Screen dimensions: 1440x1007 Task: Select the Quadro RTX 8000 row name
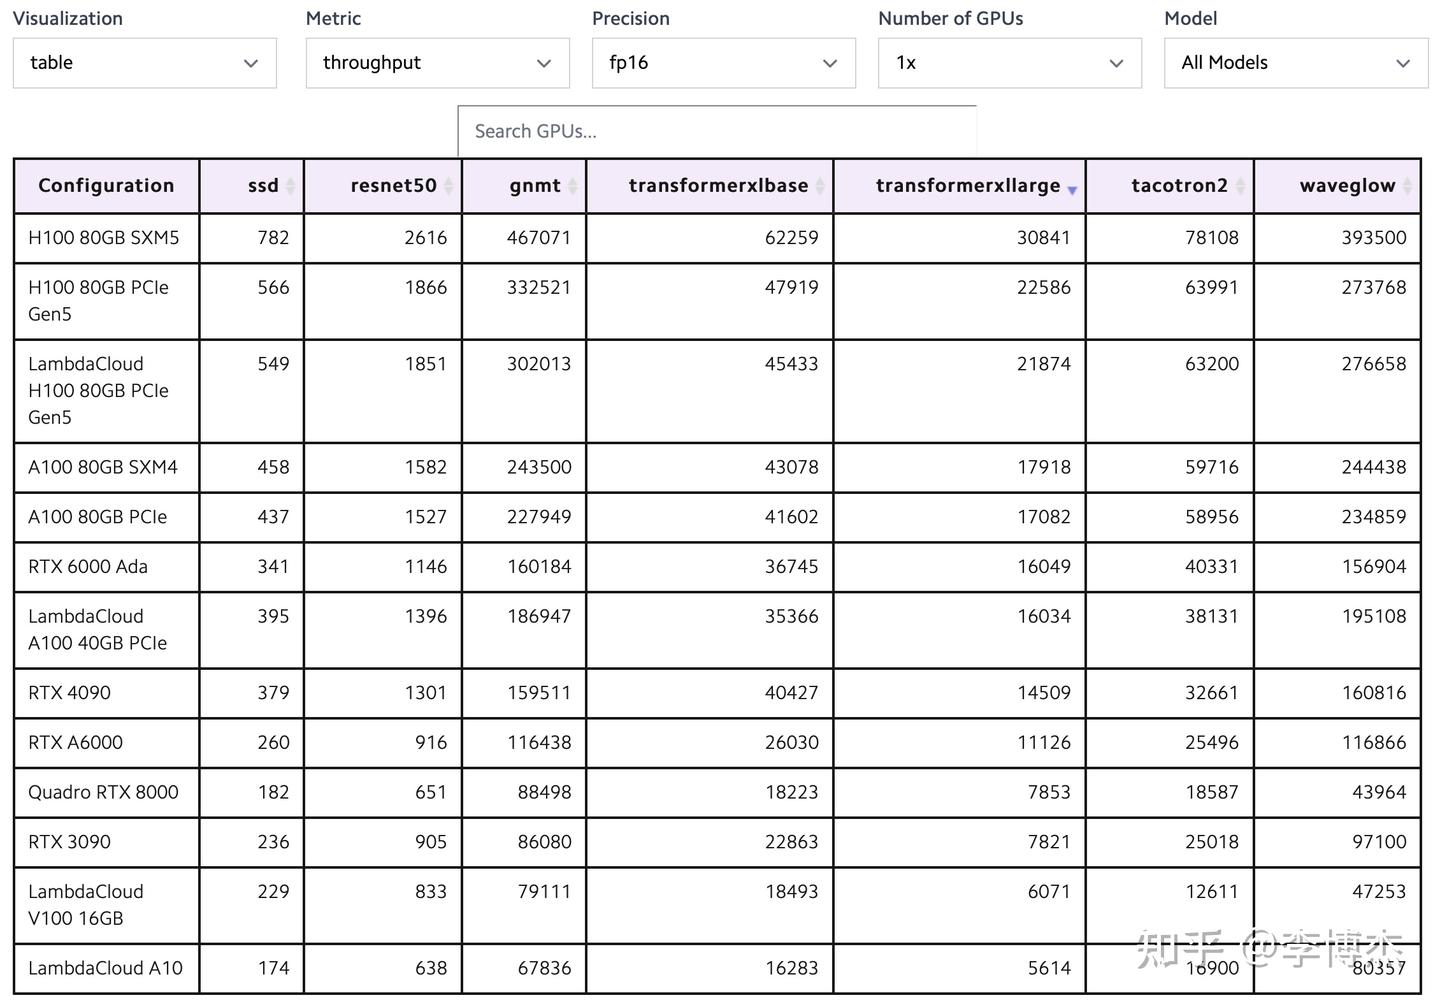[103, 793]
